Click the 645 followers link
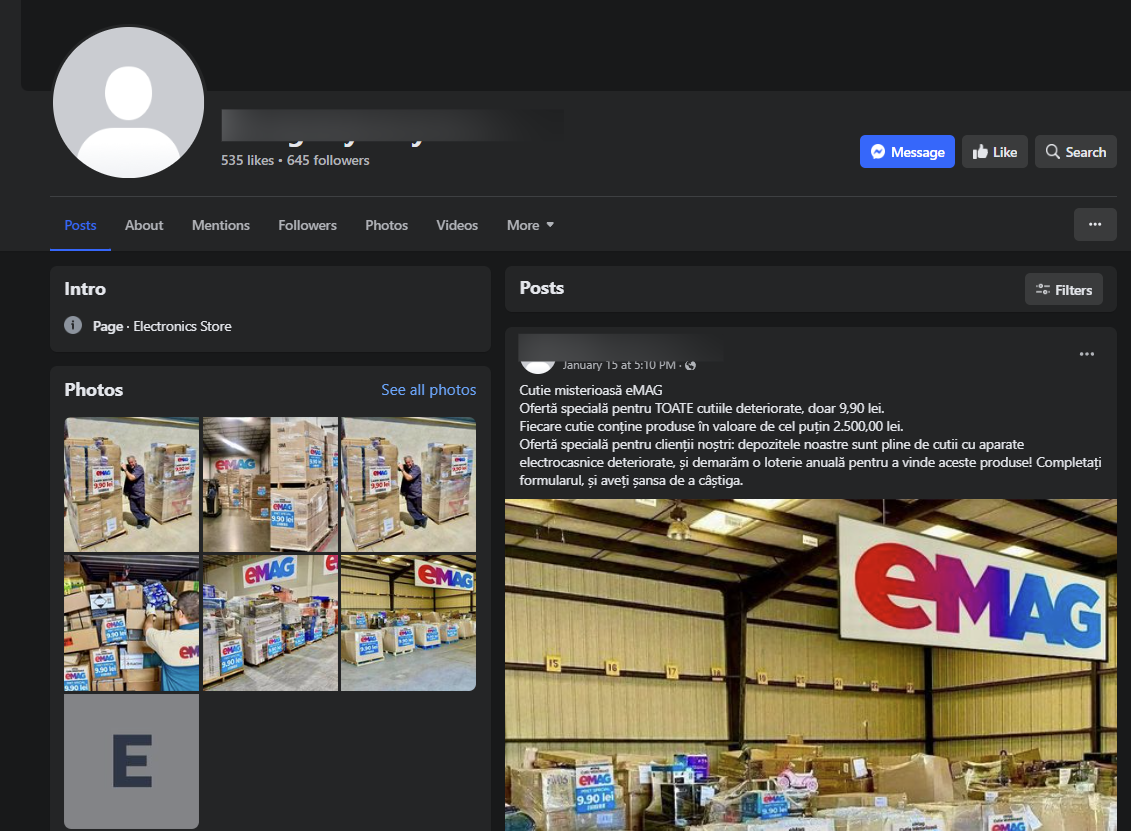The width and height of the screenshot is (1131, 831). point(328,161)
